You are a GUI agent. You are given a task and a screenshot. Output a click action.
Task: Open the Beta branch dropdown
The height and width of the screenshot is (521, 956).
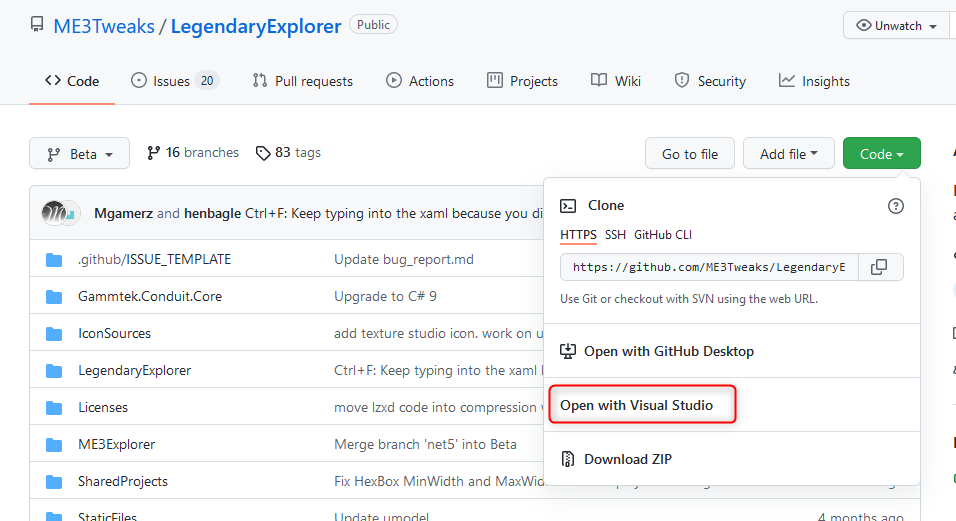click(x=79, y=154)
